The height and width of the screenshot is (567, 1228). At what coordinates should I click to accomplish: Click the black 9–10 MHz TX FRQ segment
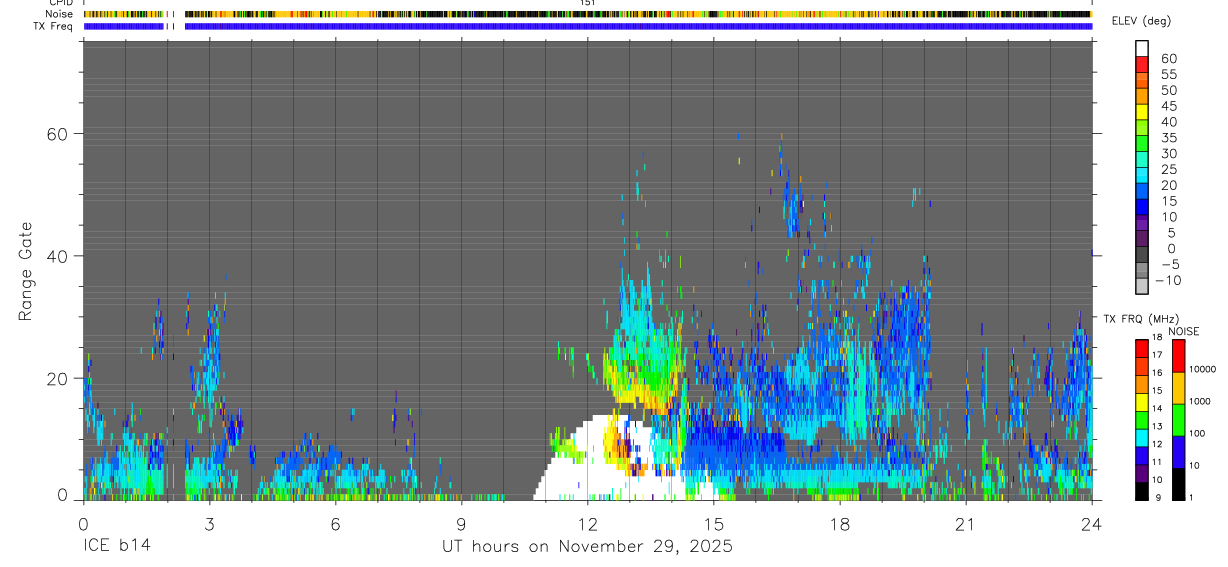[x=1141, y=491]
